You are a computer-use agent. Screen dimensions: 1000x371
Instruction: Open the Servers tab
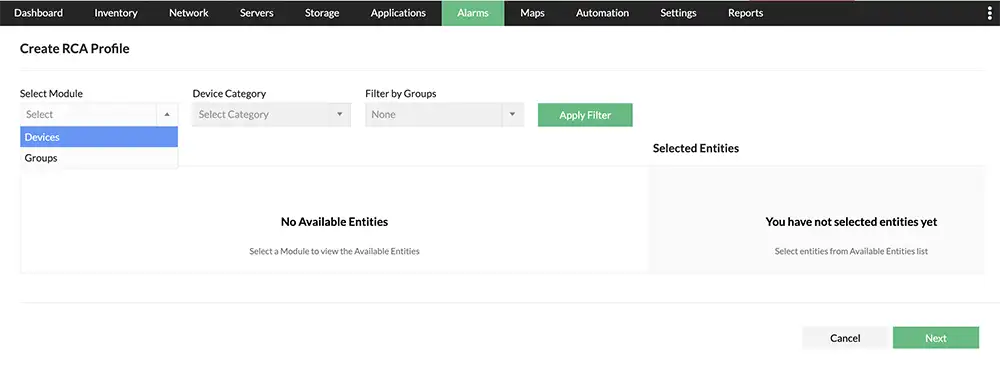coord(257,13)
